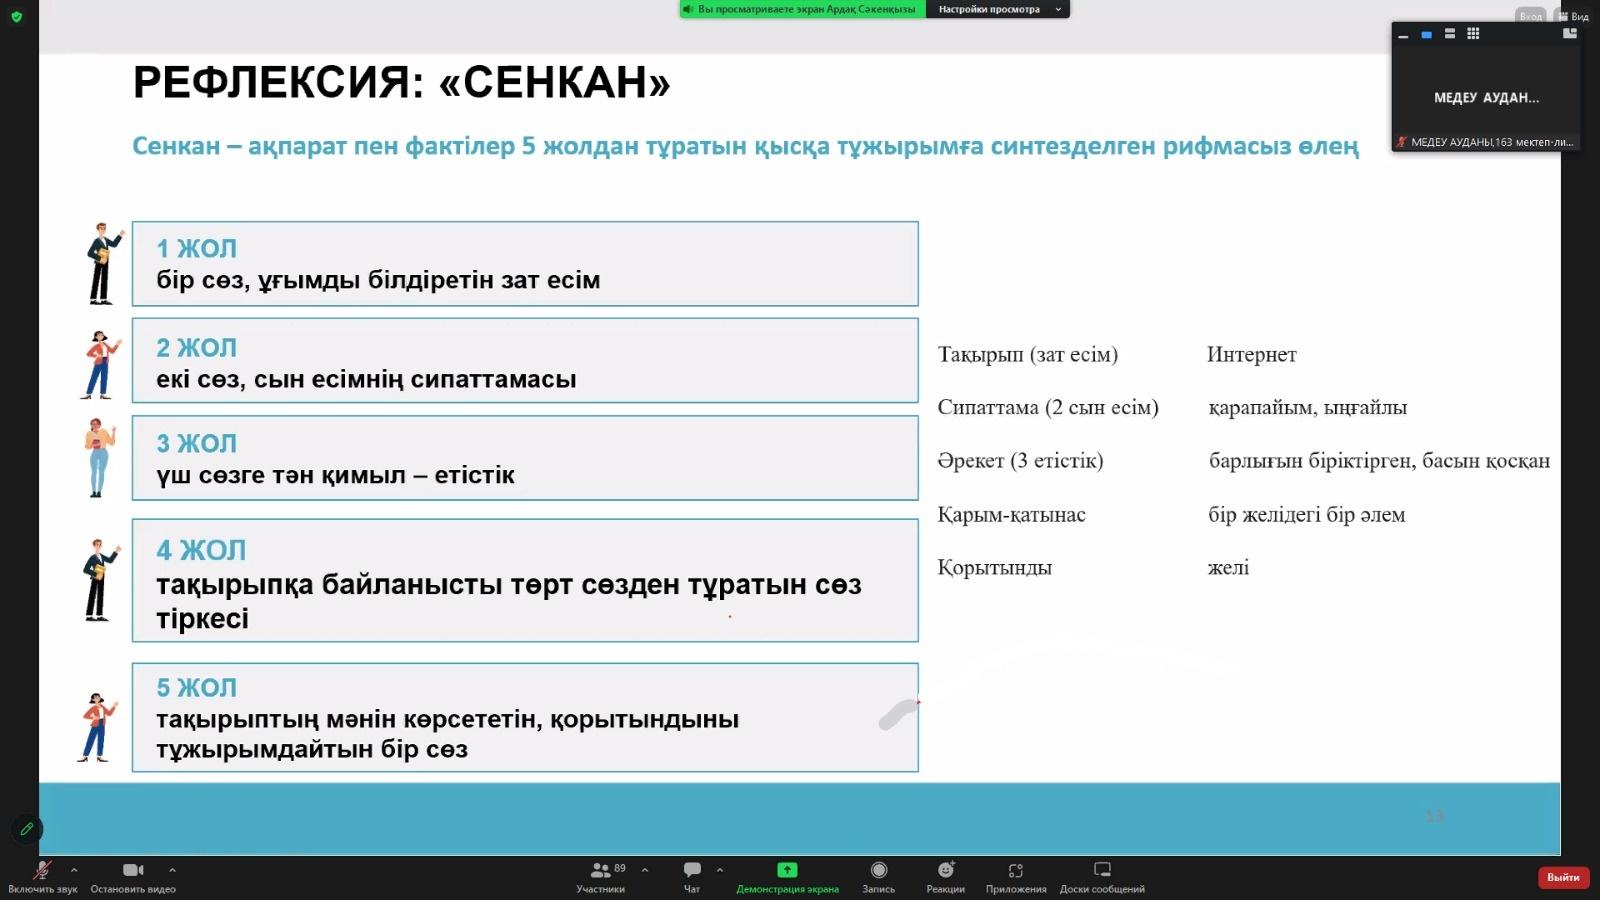Click the Вход button at top right
This screenshot has height=900, width=1600.
click(x=1530, y=16)
